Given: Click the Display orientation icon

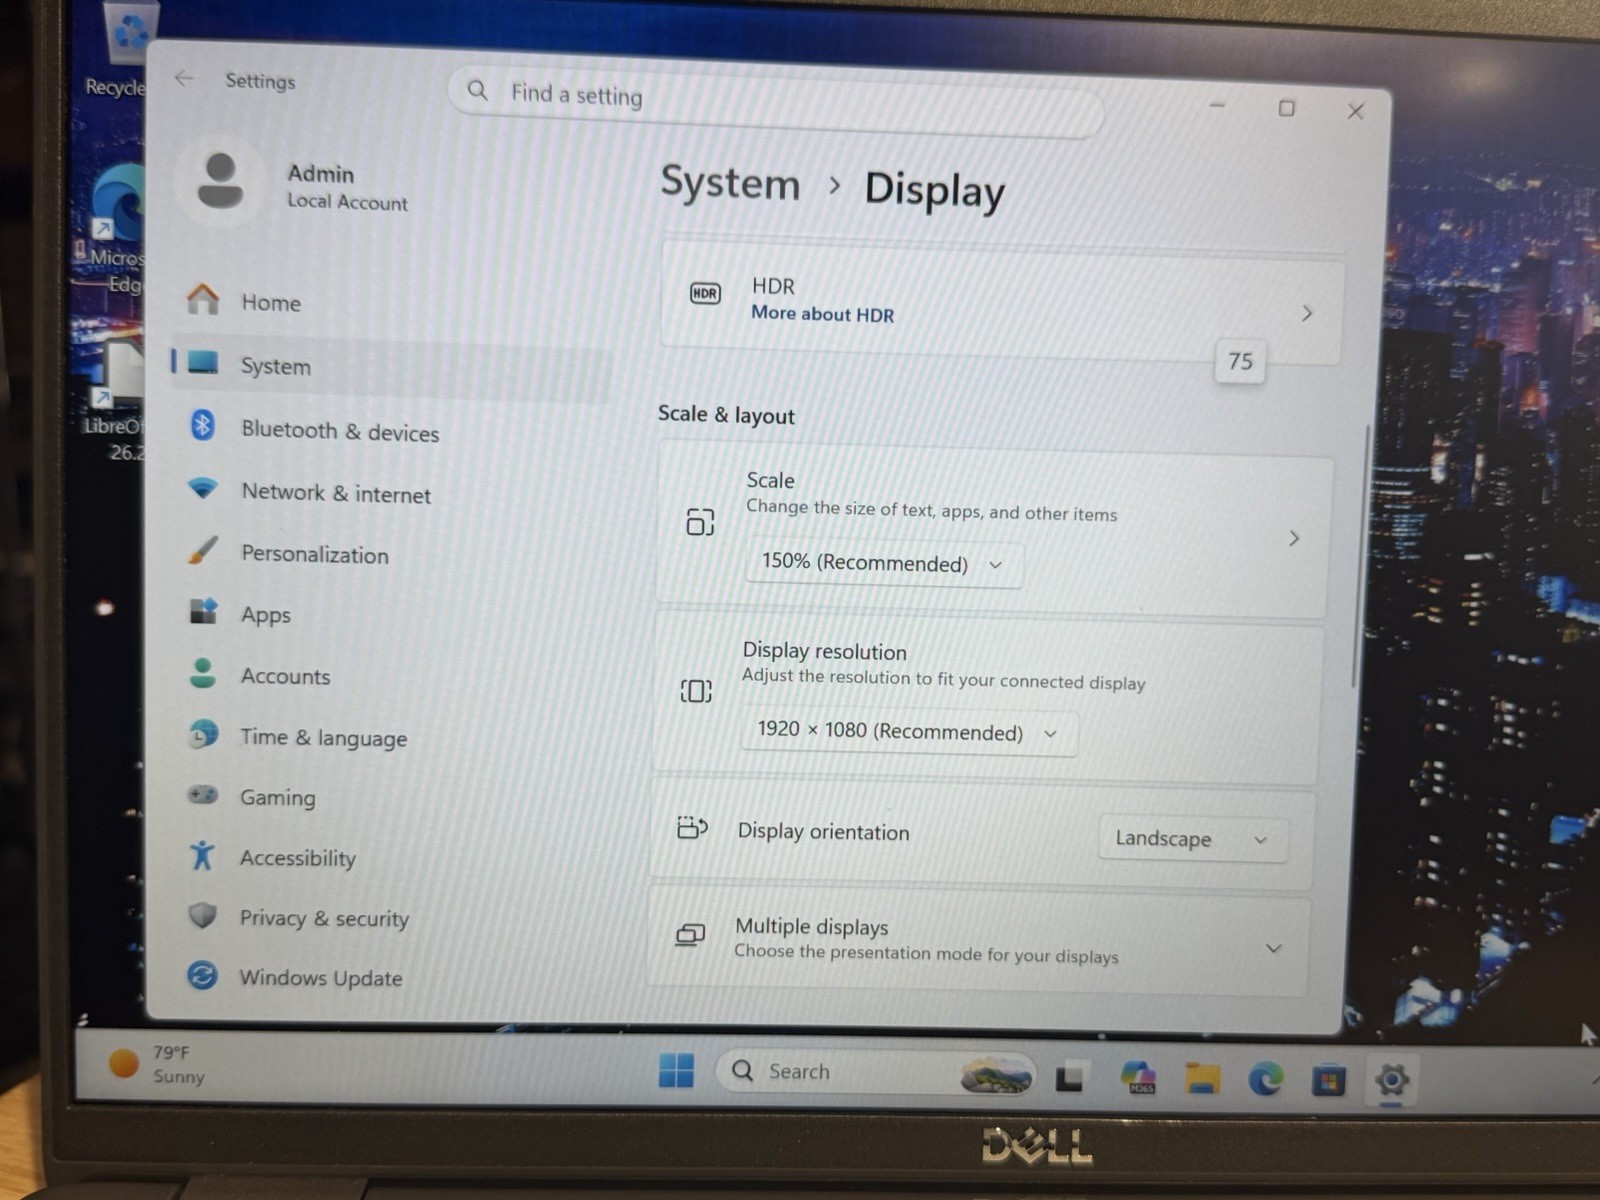Looking at the screenshot, I should pyautogui.click(x=692, y=828).
